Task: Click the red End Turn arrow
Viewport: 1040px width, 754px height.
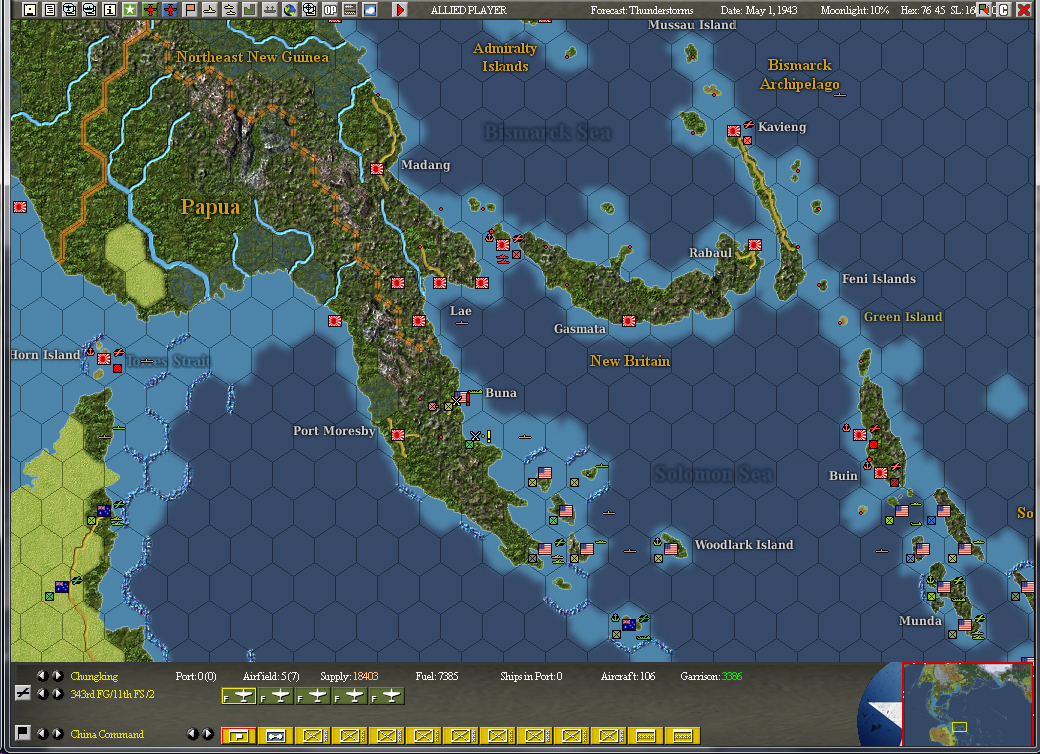Action: click(399, 10)
